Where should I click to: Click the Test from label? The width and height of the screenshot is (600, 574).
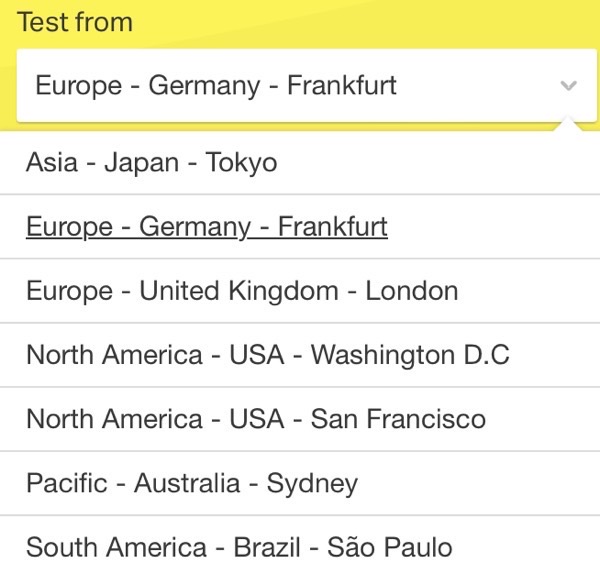[75, 23]
